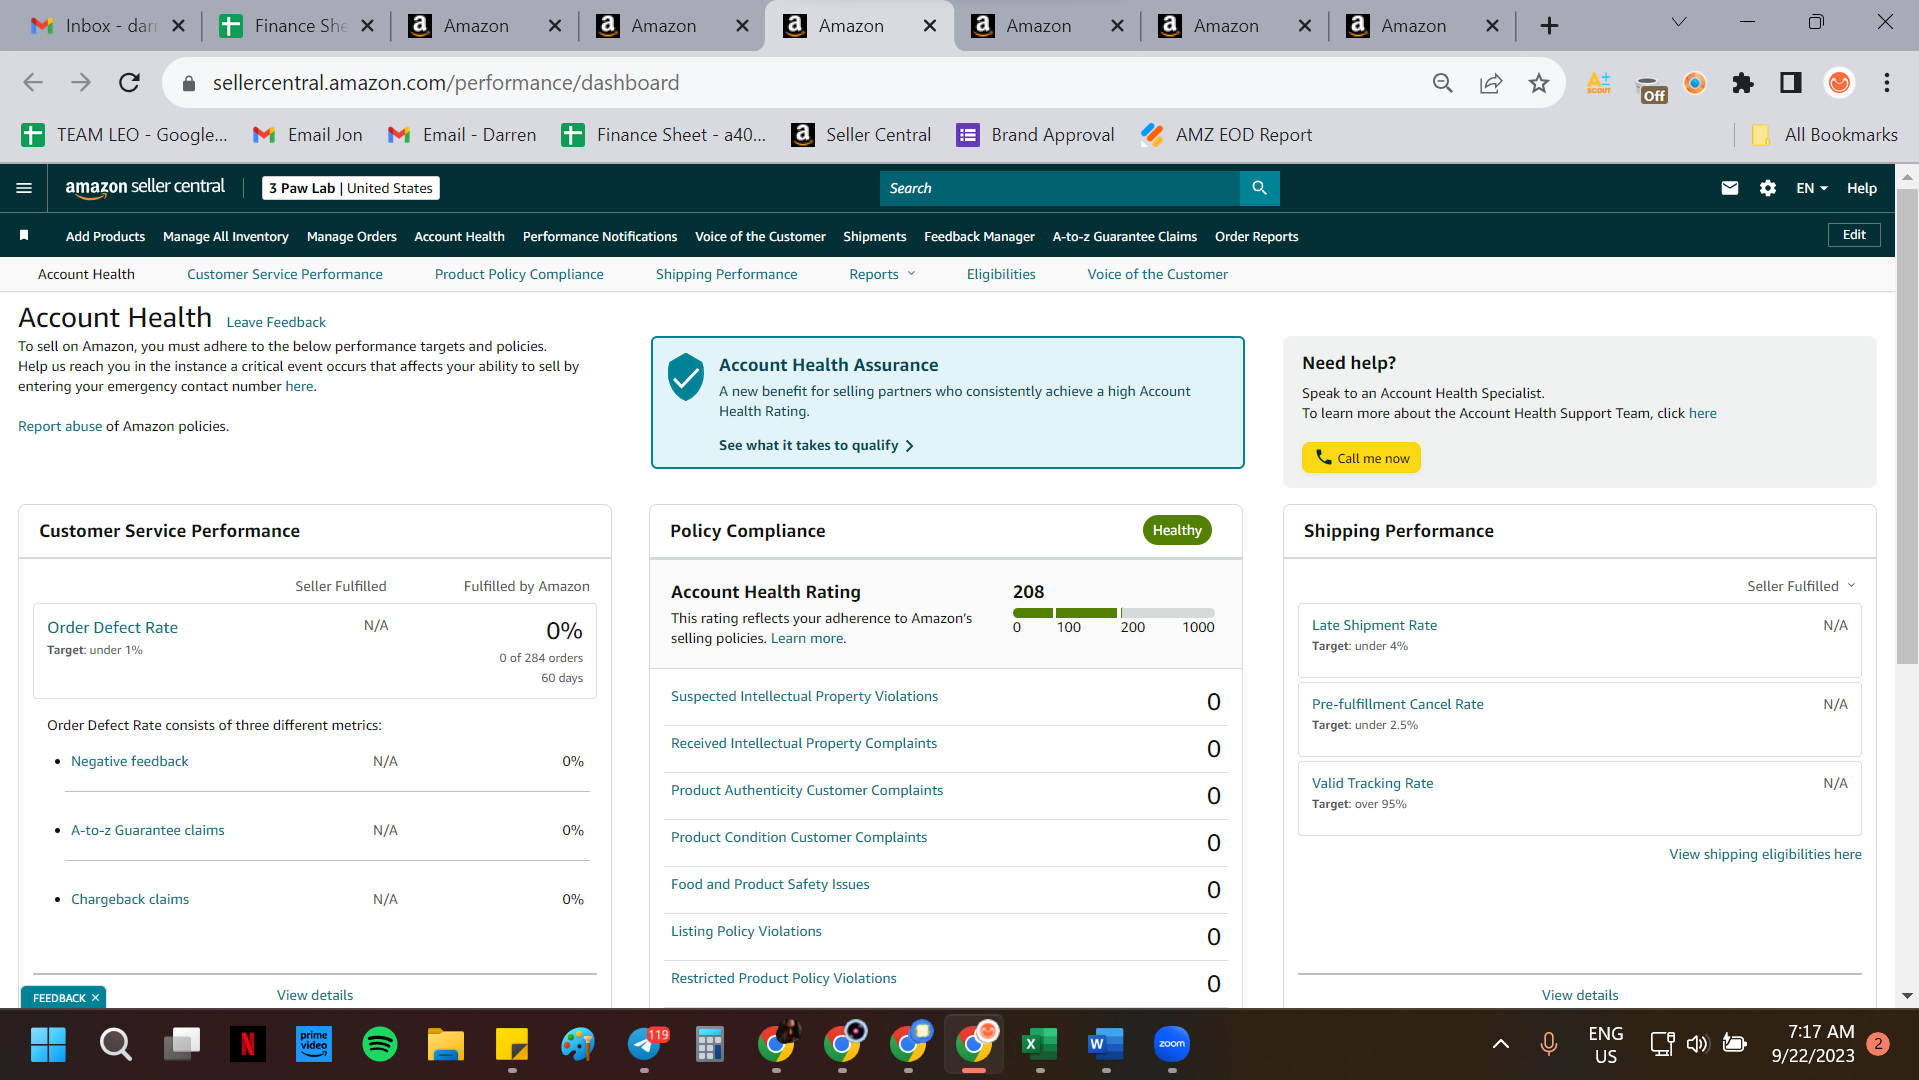Screen dimensions: 1919x1080
Task: Open the Order Defect Rate link
Action: coord(112,627)
